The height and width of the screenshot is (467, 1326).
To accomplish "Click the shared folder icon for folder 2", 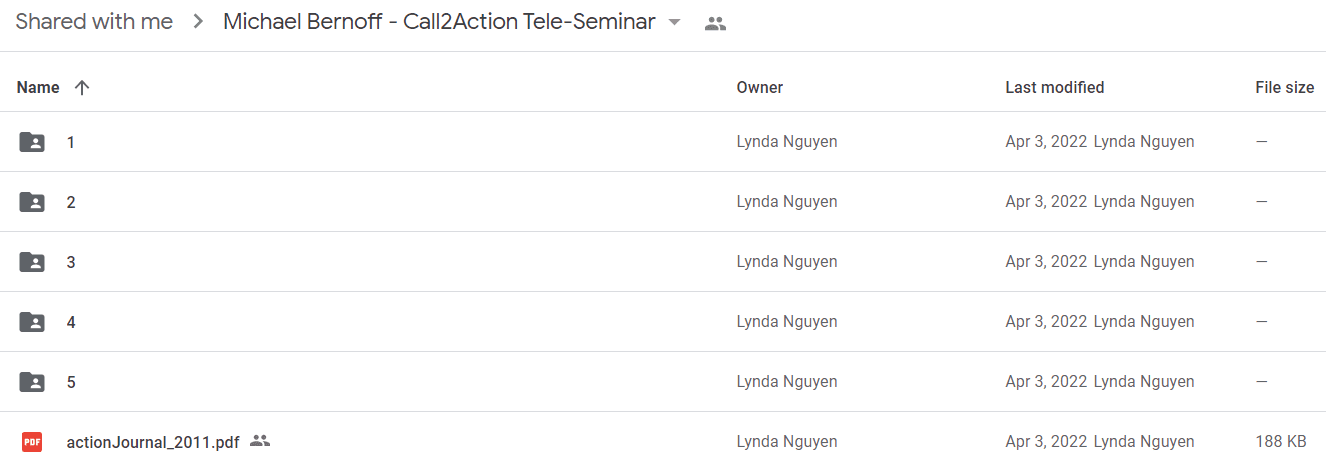I will coord(32,202).
